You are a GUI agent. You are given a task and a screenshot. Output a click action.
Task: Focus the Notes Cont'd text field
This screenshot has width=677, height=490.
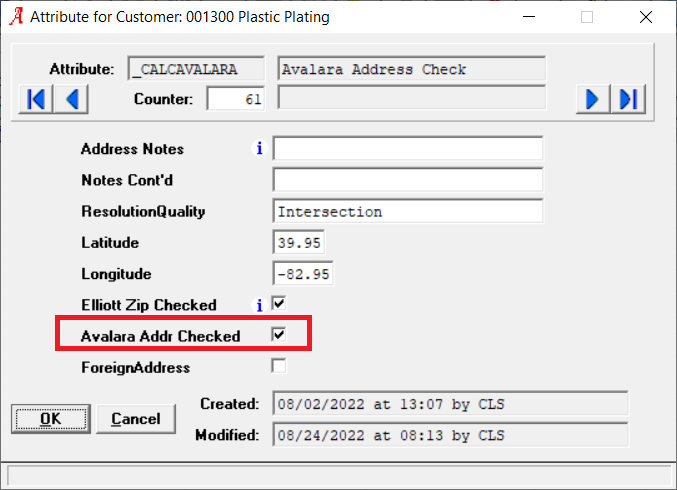pyautogui.click(x=407, y=180)
